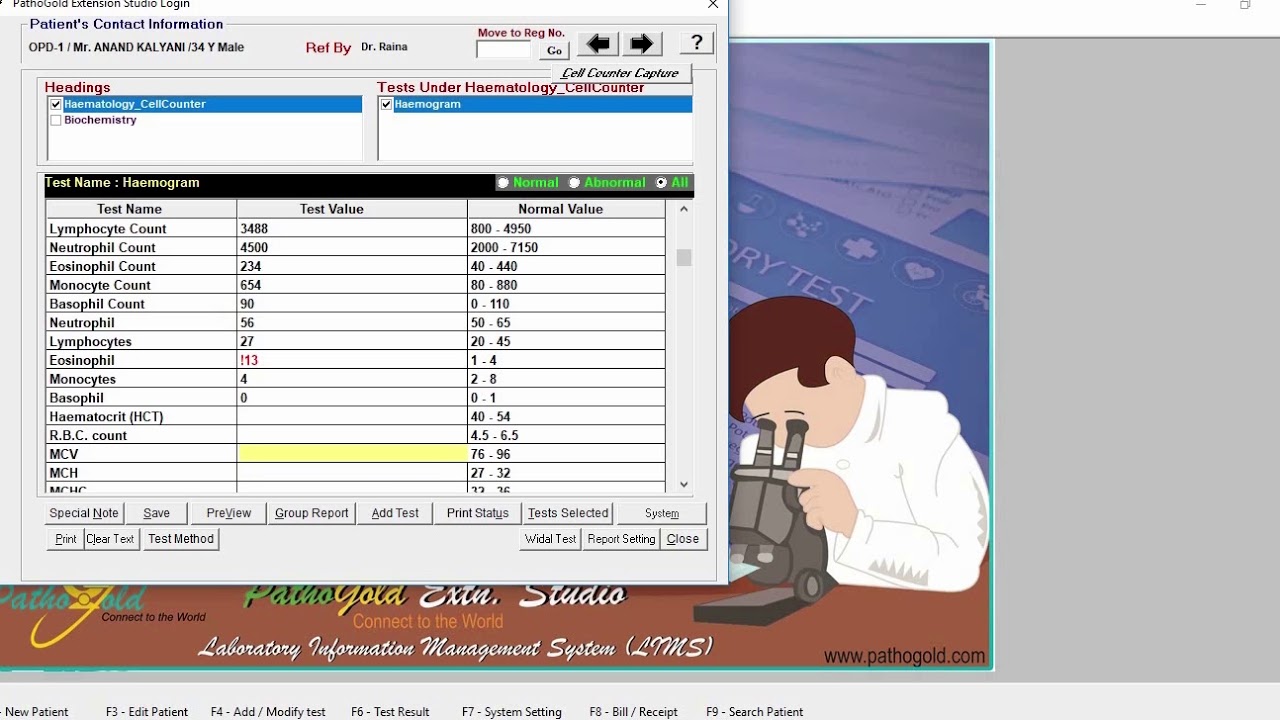This screenshot has height=720, width=1280.
Task: Click F4 - Add / Modify test shortcut
Action: click(x=268, y=712)
